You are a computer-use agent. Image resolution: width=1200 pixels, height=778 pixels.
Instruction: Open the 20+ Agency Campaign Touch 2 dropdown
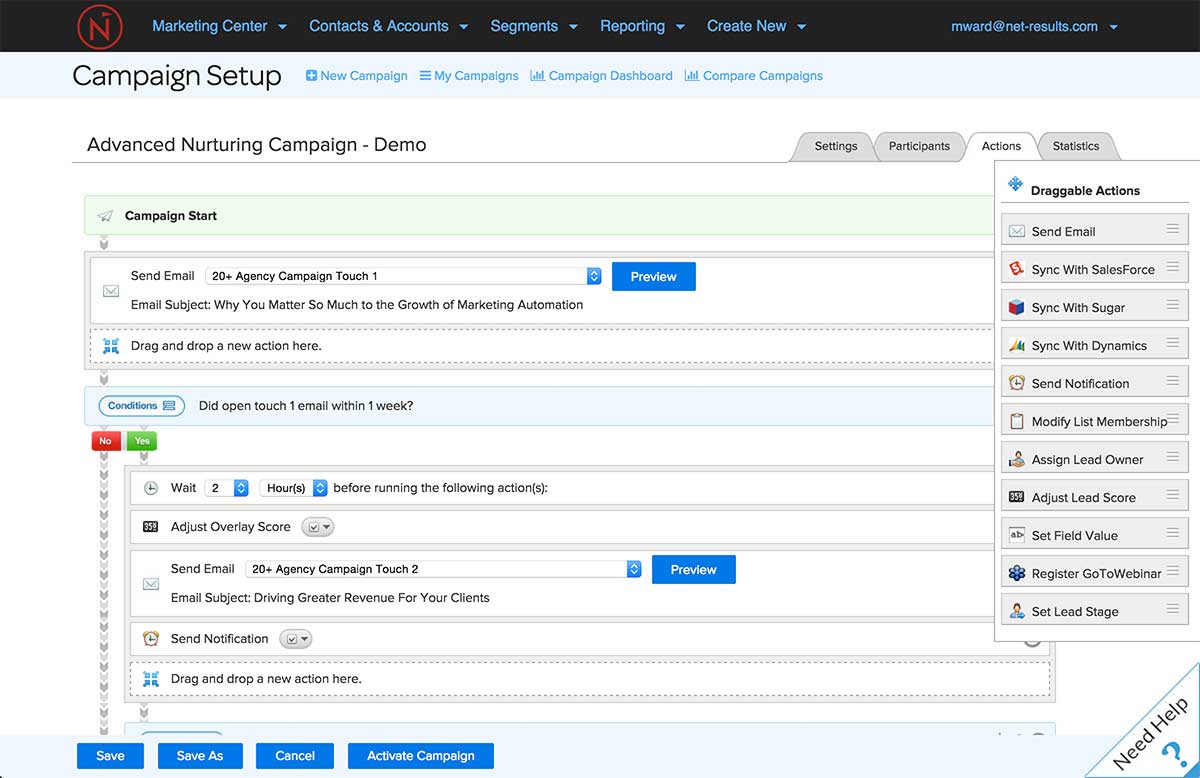(444, 569)
